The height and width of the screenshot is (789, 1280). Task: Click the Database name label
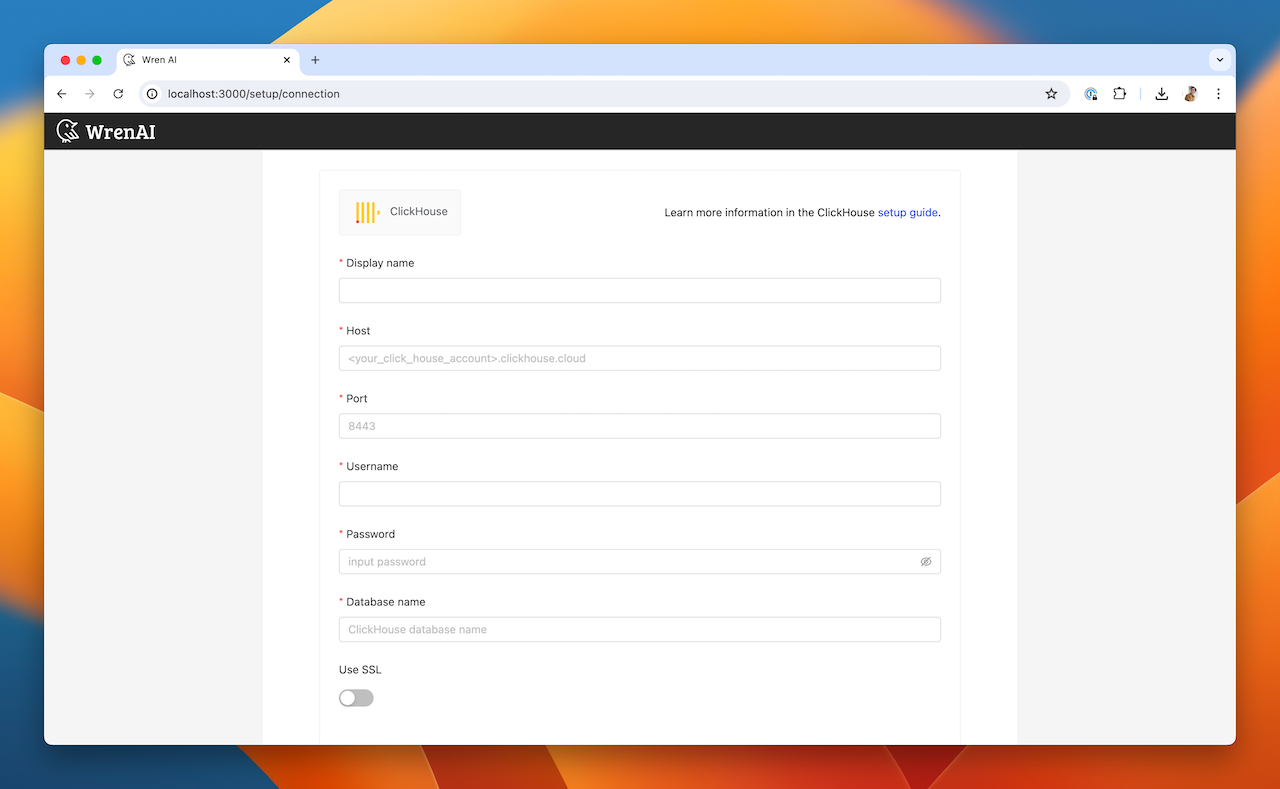[x=386, y=602]
